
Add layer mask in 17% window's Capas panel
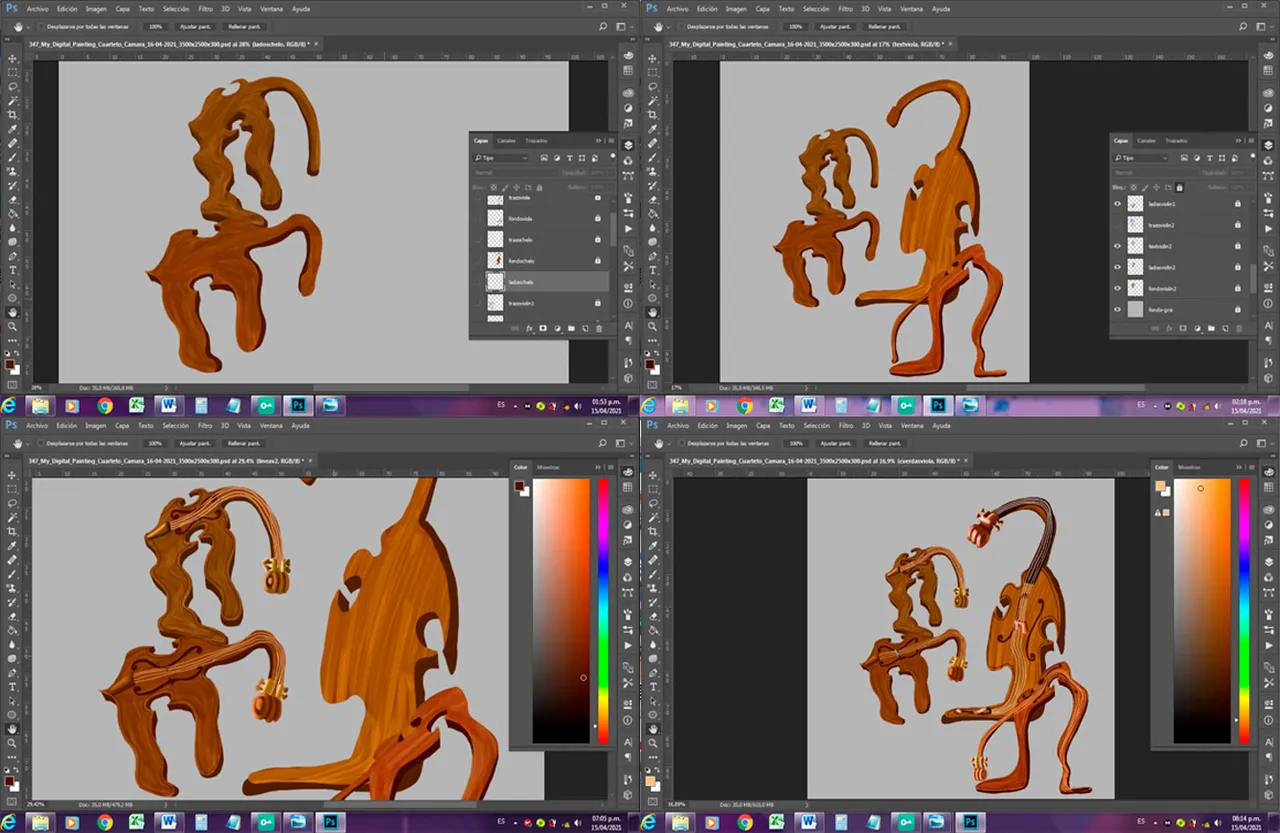[x=1184, y=328]
